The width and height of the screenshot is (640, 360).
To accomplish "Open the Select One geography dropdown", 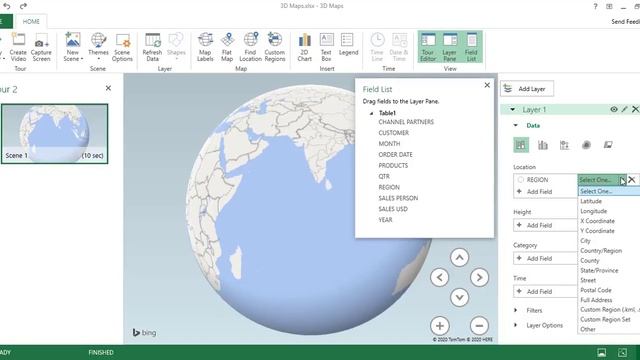I will (x=602, y=180).
